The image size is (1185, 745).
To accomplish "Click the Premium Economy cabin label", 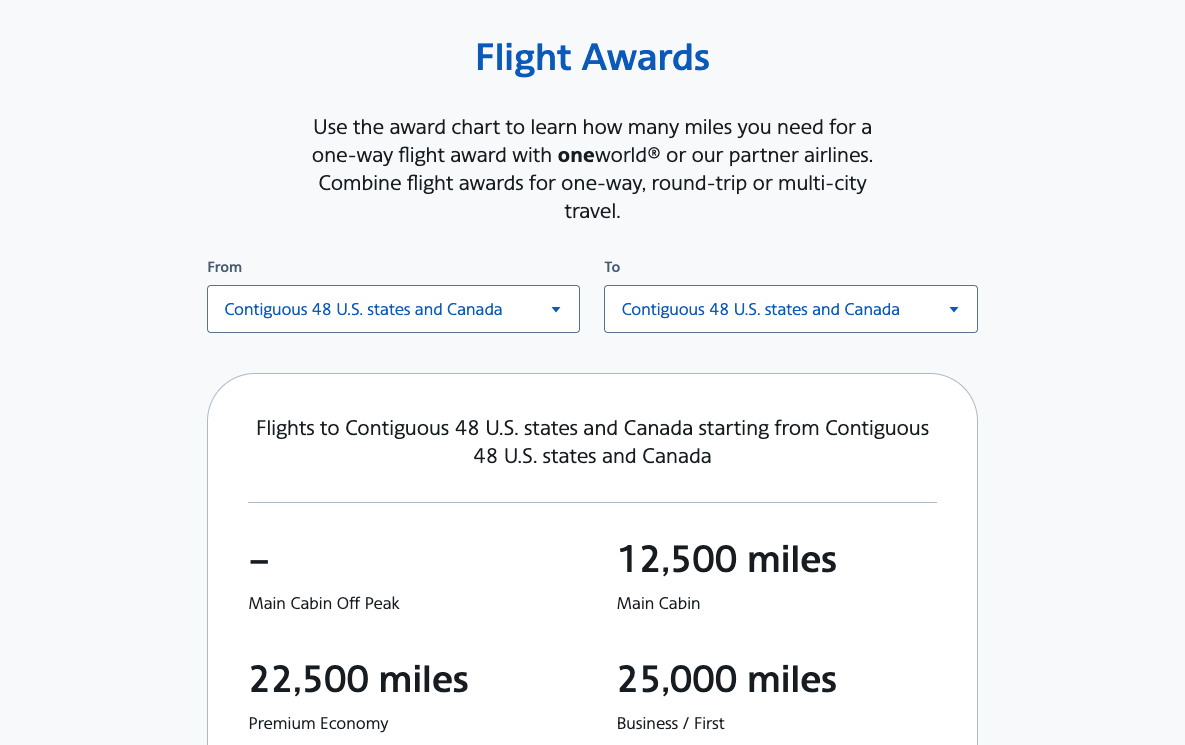I will click(x=318, y=723).
